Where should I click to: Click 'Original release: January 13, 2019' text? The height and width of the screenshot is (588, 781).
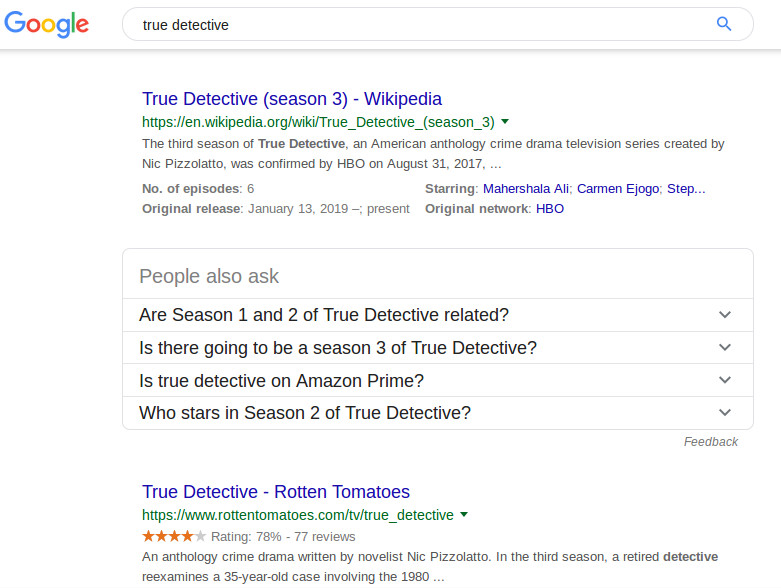point(275,209)
